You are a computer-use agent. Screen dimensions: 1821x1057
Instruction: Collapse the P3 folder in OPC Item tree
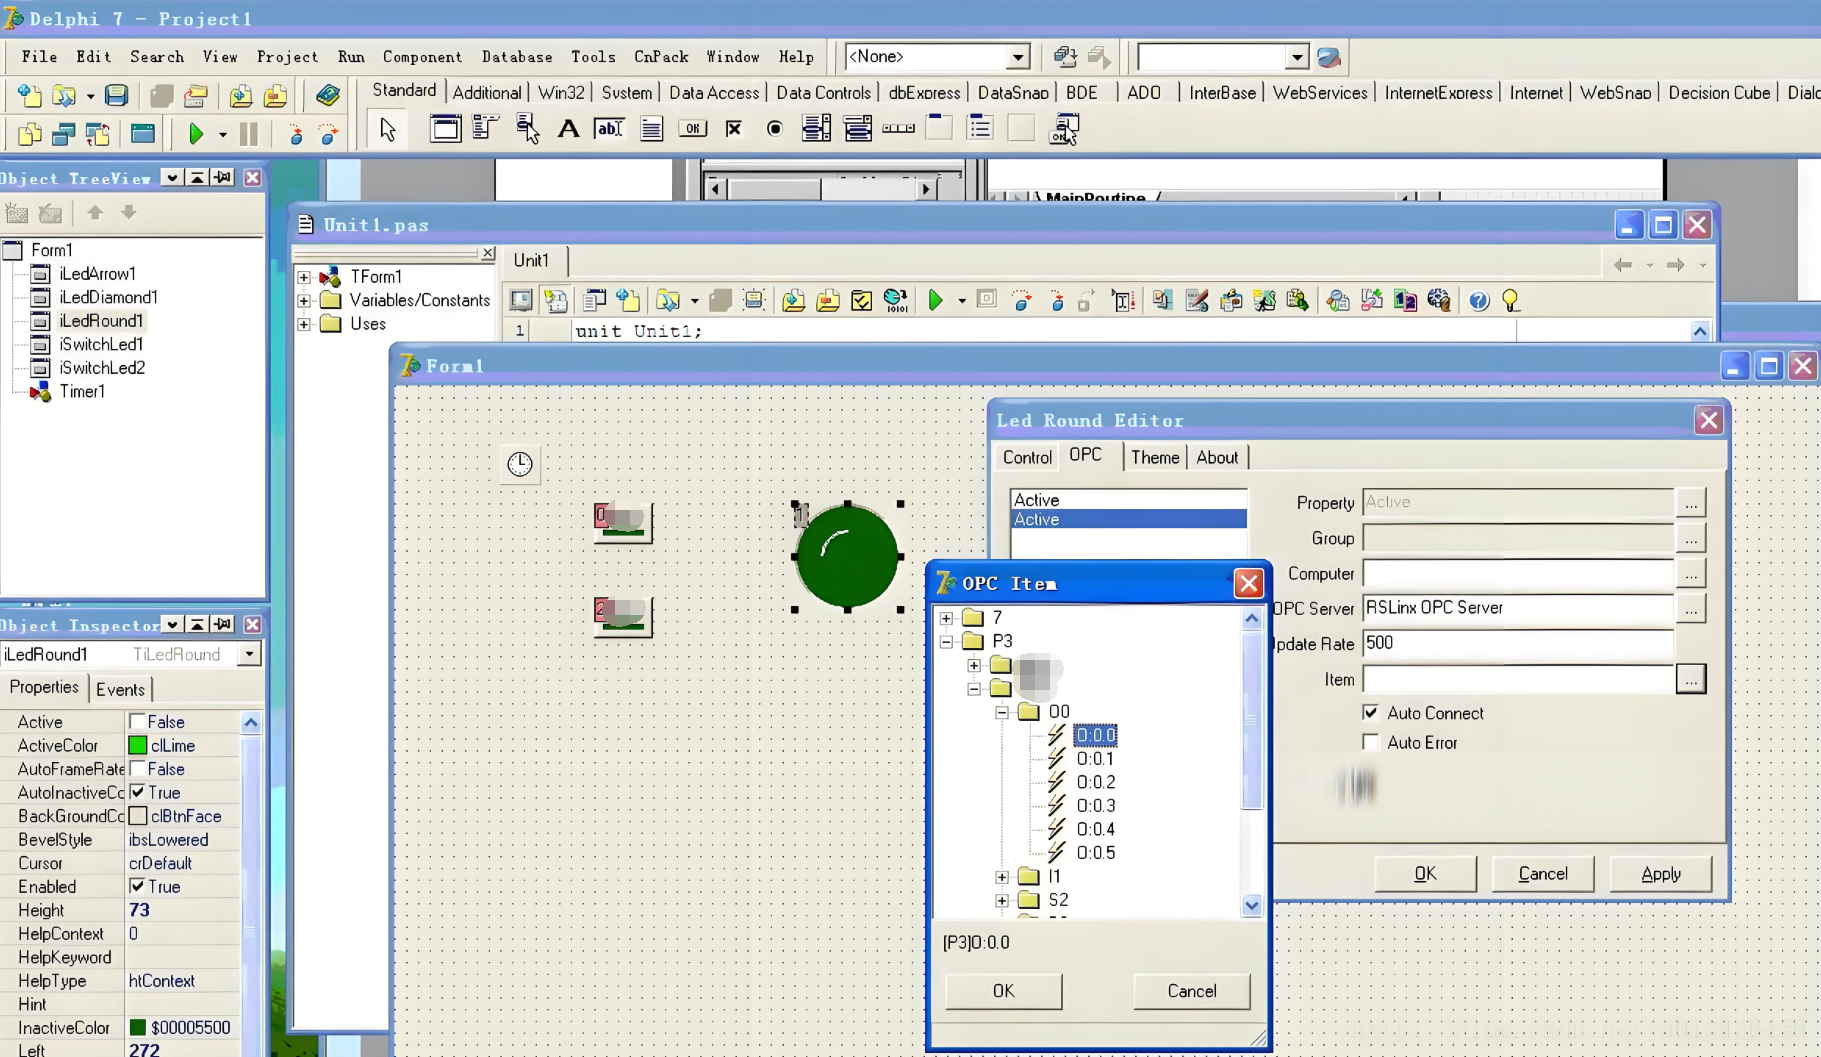coord(946,641)
